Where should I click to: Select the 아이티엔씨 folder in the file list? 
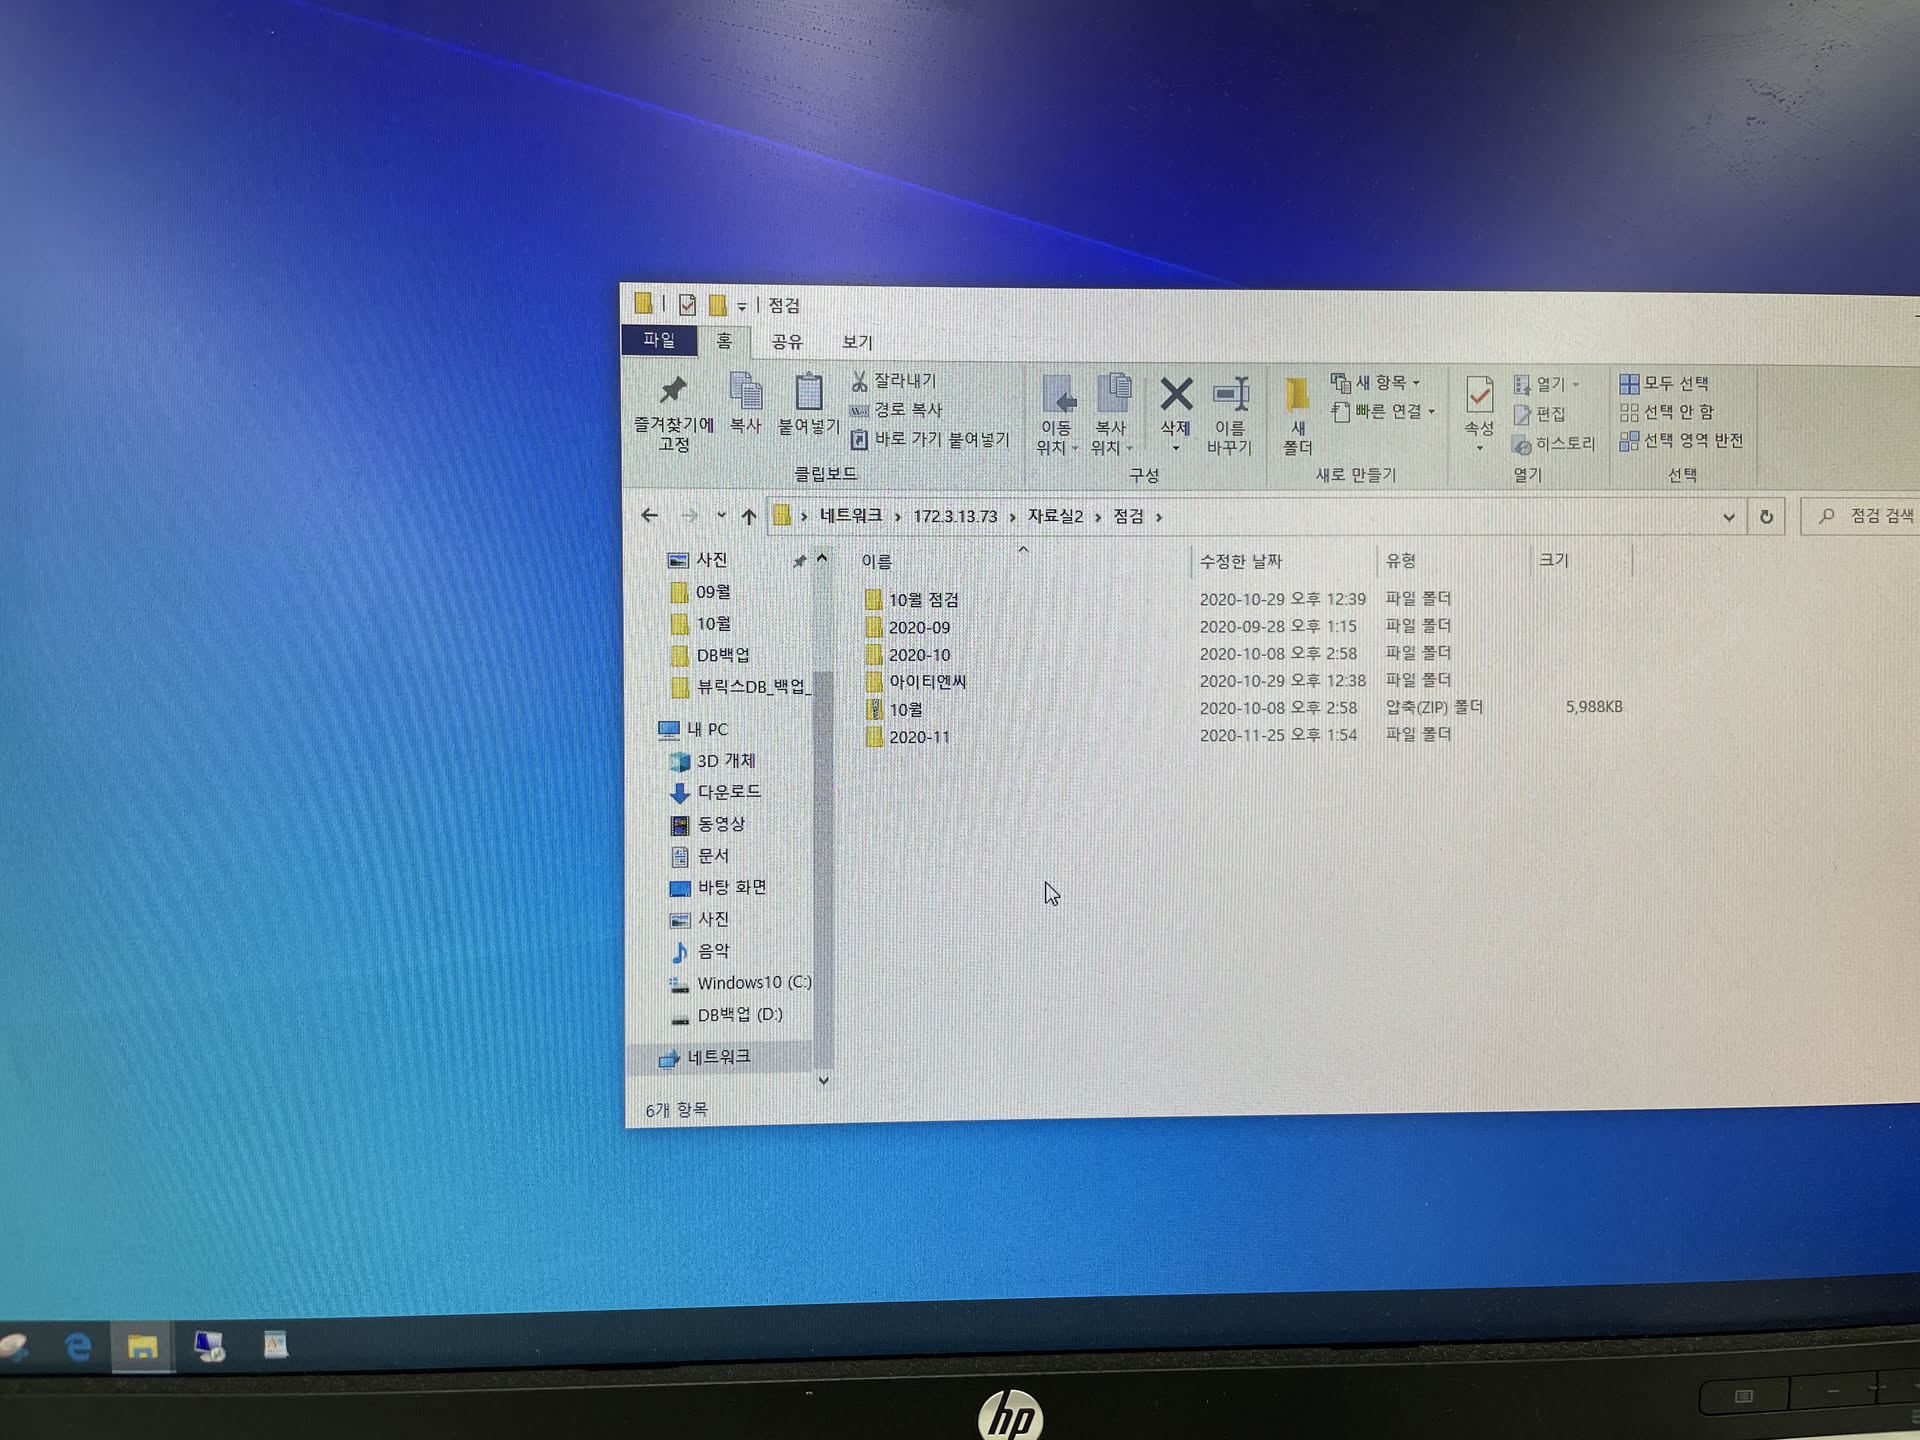coord(927,682)
